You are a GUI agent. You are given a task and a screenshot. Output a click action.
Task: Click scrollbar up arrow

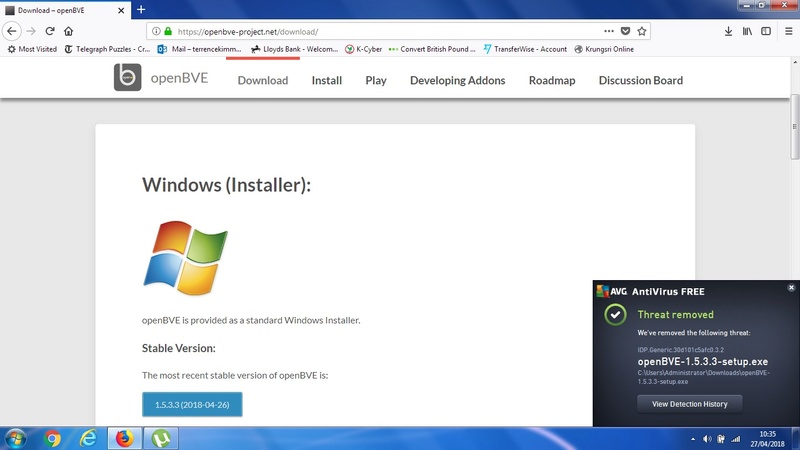795,62
